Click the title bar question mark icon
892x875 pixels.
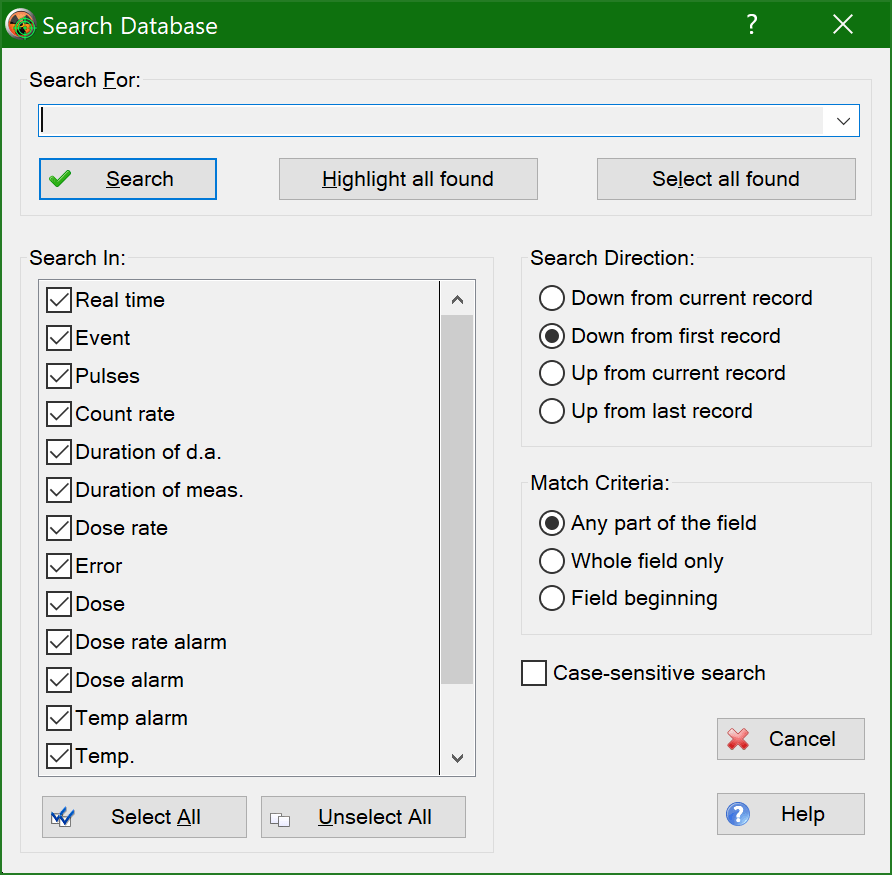(751, 24)
